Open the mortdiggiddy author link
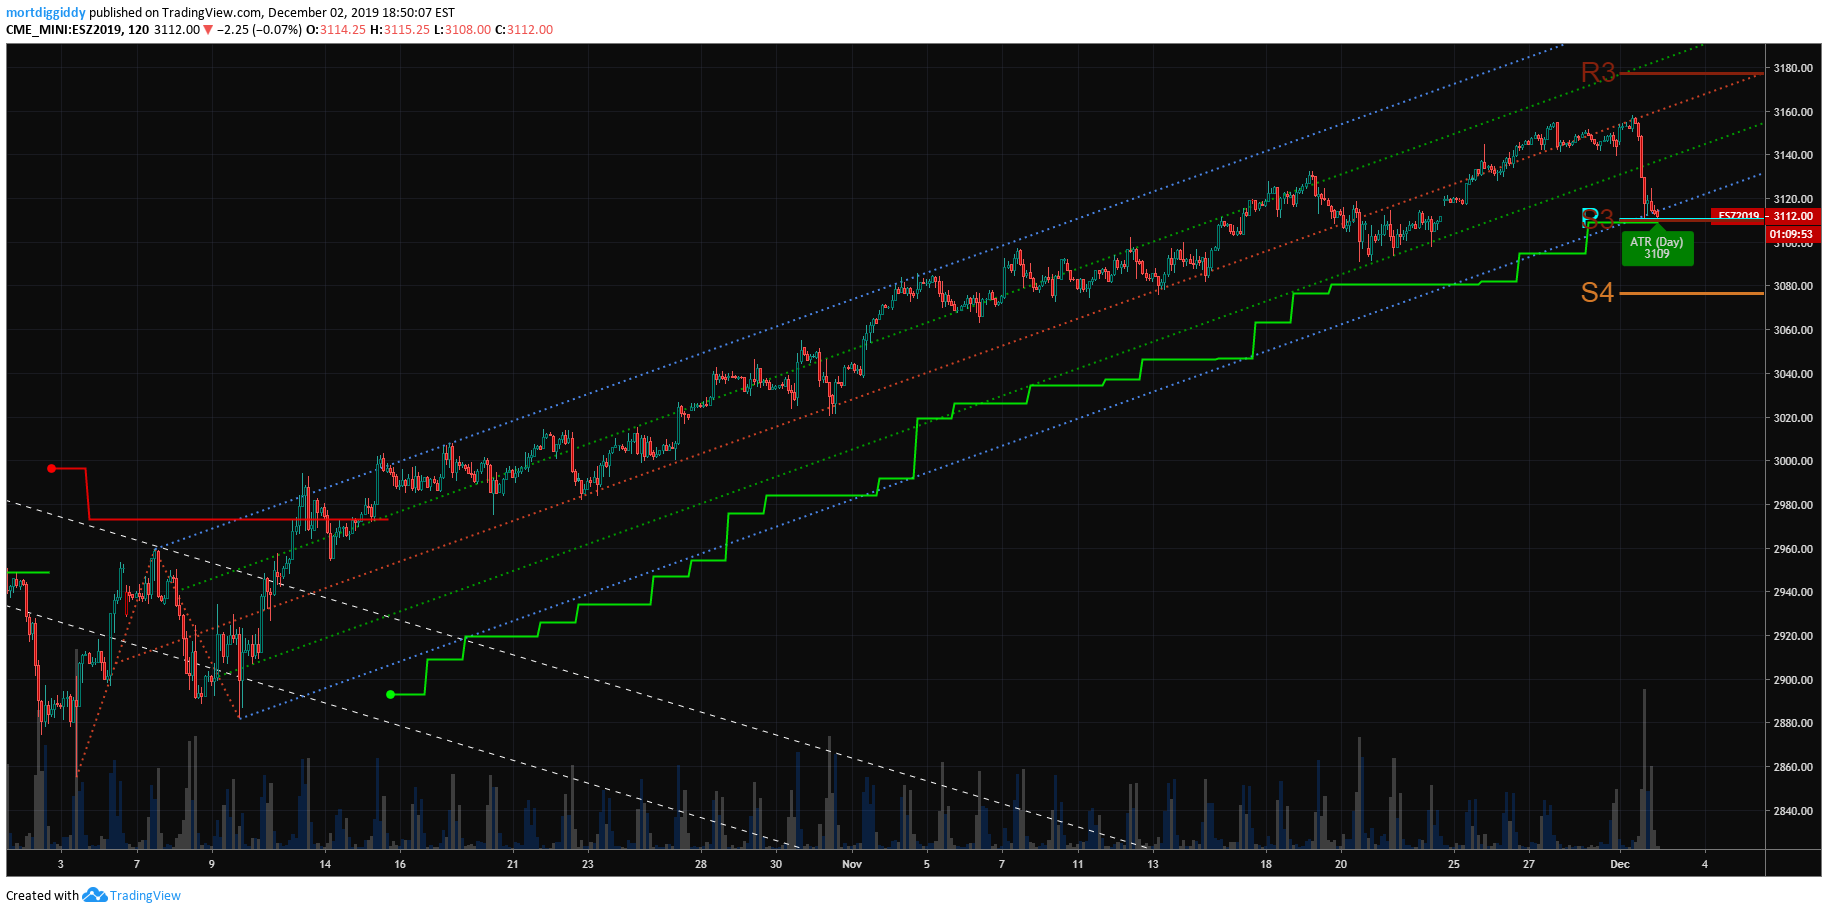 pos(46,13)
